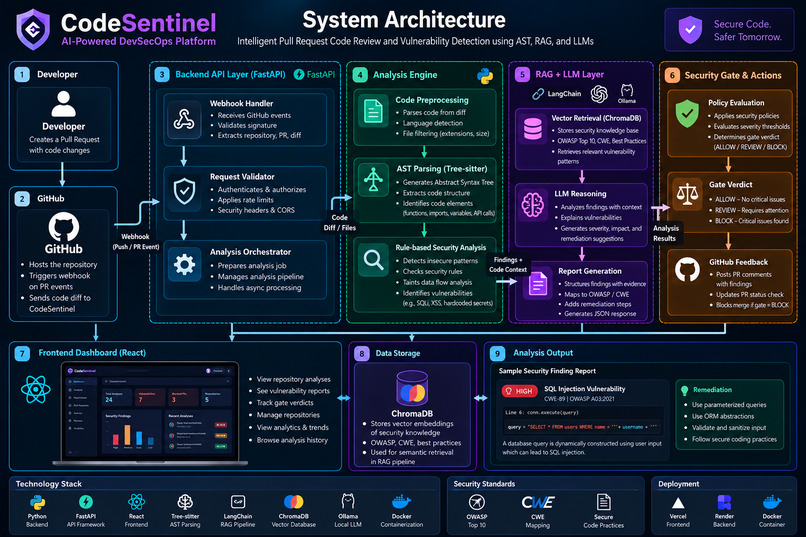Image resolution: width=806 pixels, height=537 pixels.
Task: Click the GitHub Feedback octocat icon
Action: [x=687, y=270]
